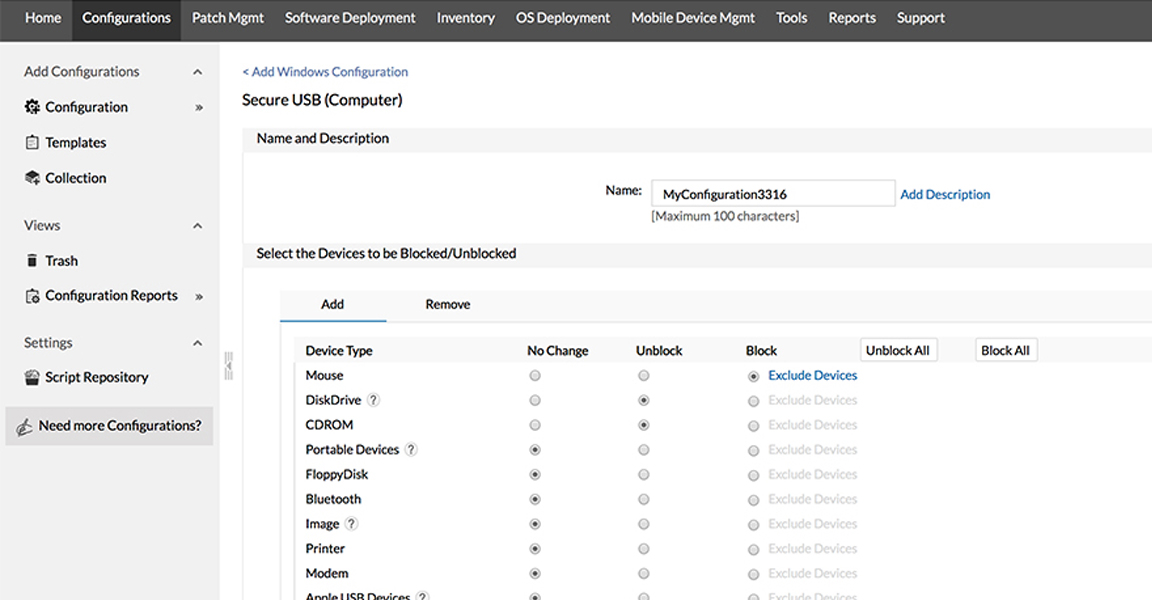The width and height of the screenshot is (1152, 600).
Task: Open the DiskDrive help tooltip icon
Action: [371, 400]
